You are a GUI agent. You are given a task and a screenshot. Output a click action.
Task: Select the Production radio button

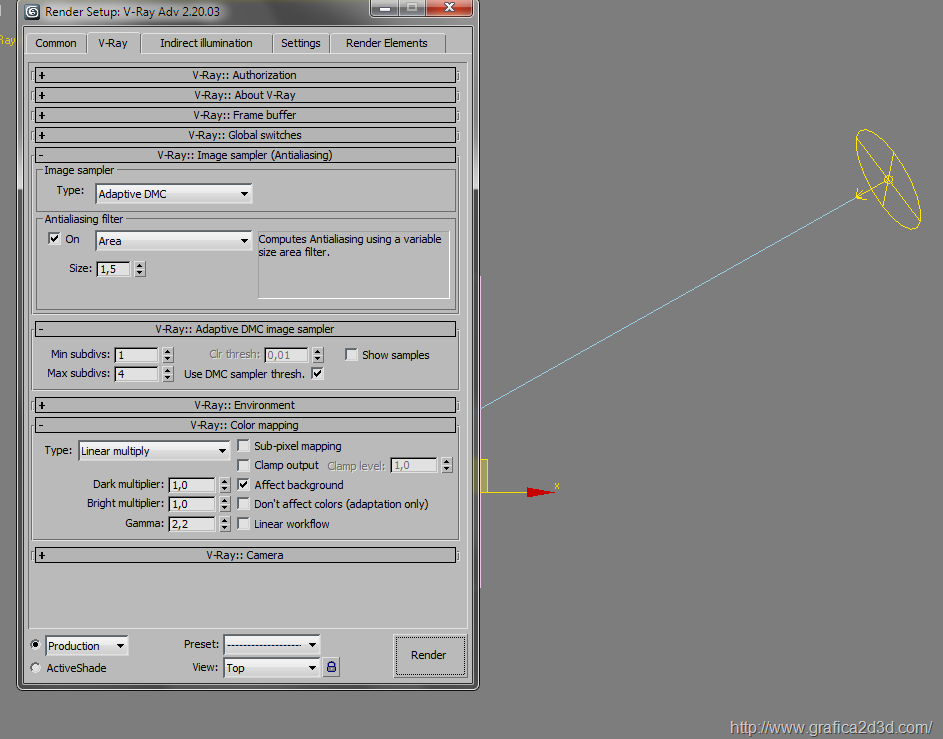click(x=35, y=645)
